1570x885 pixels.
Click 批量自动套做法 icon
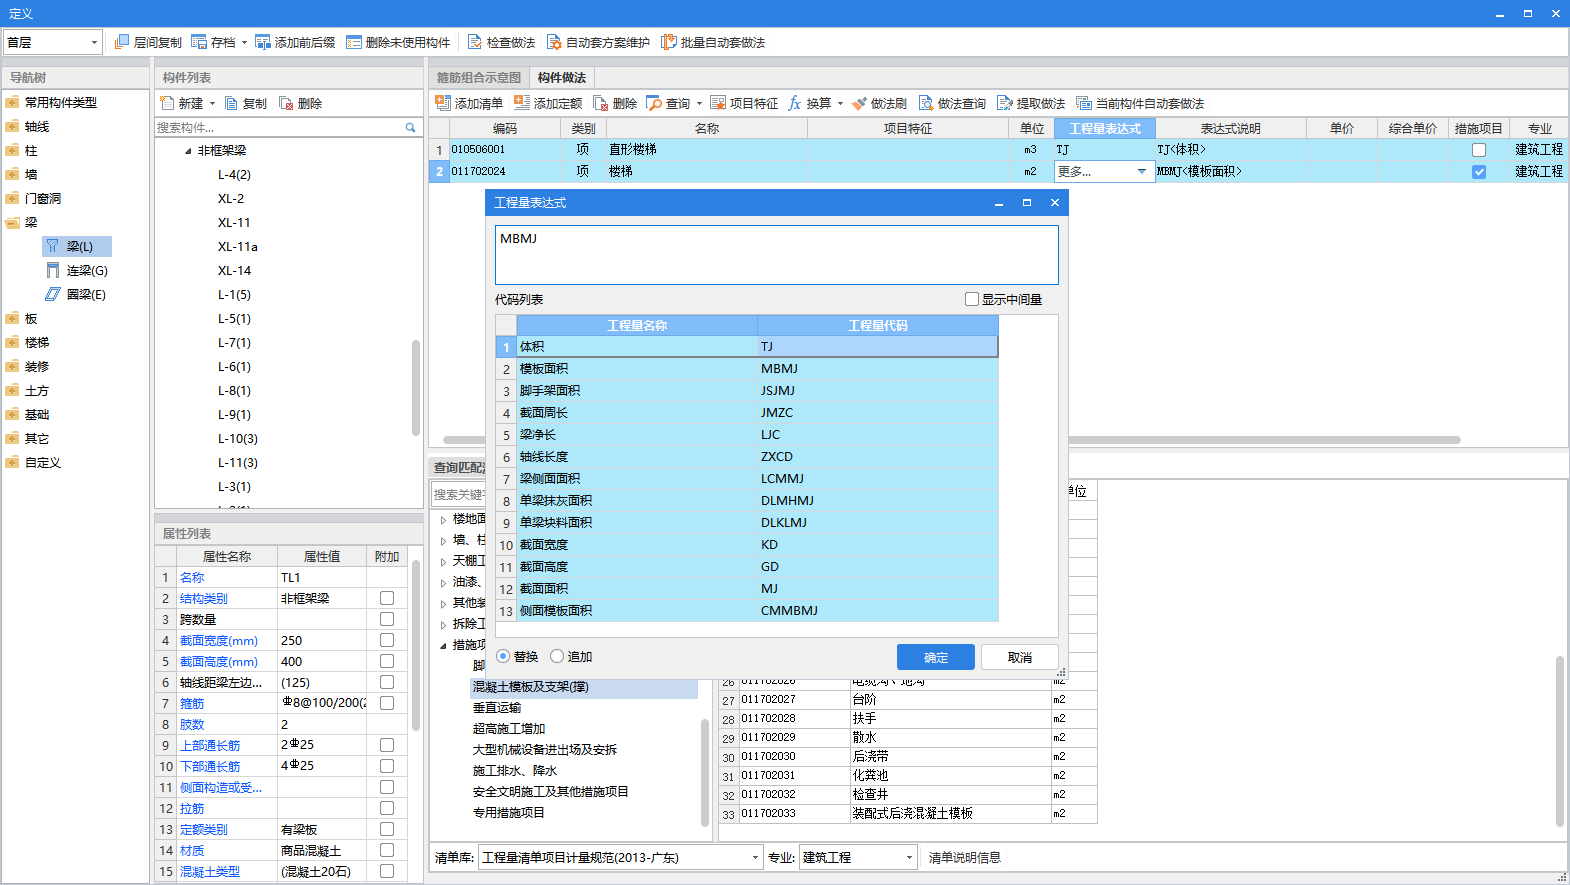click(669, 42)
